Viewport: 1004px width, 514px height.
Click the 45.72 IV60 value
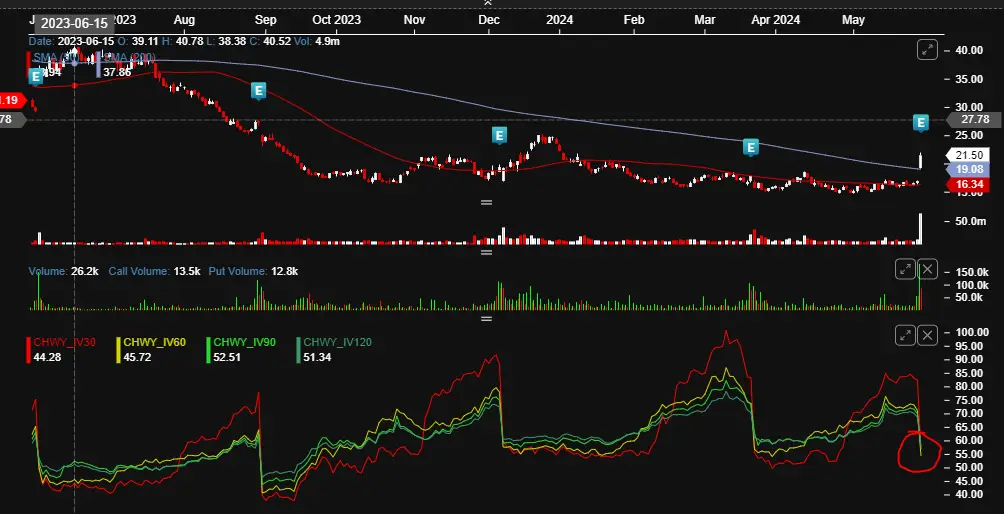pyautogui.click(x=136, y=357)
